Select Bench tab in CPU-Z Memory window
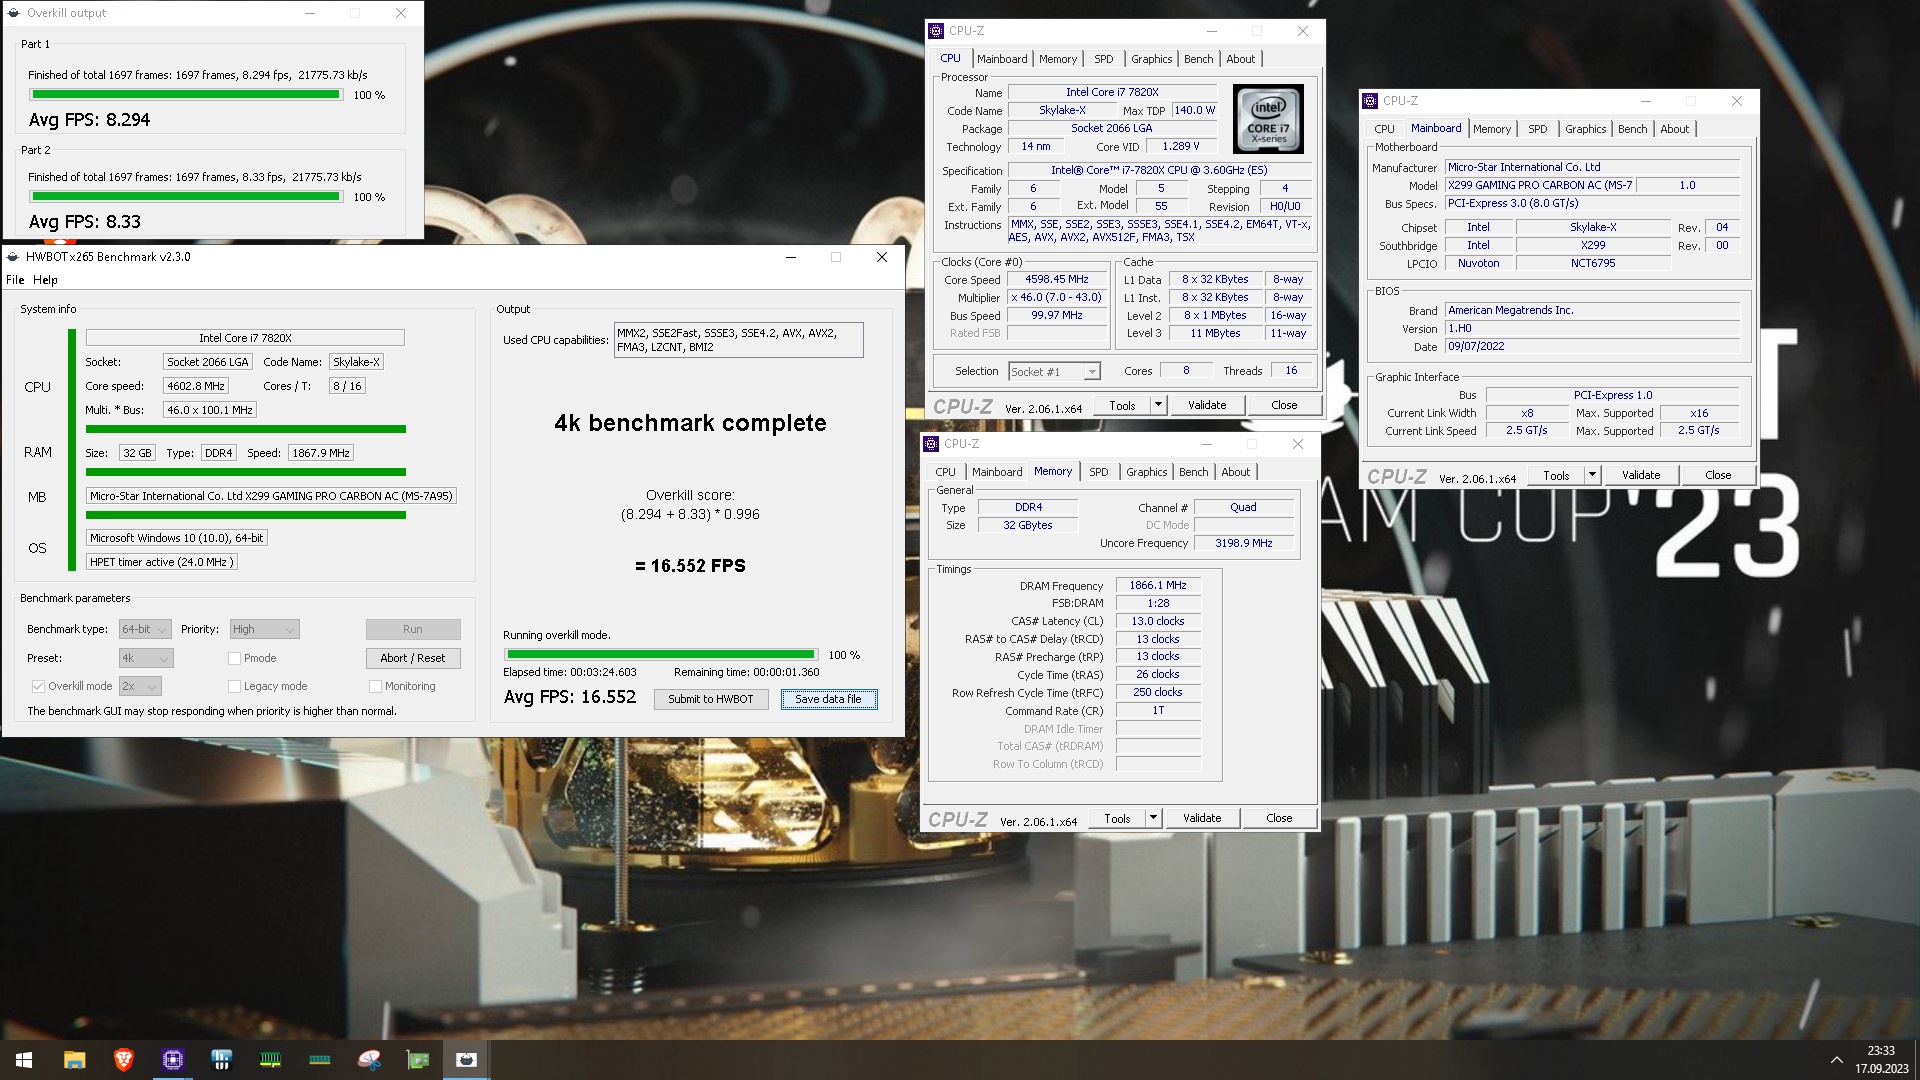This screenshot has height=1080, width=1920. (x=1193, y=472)
